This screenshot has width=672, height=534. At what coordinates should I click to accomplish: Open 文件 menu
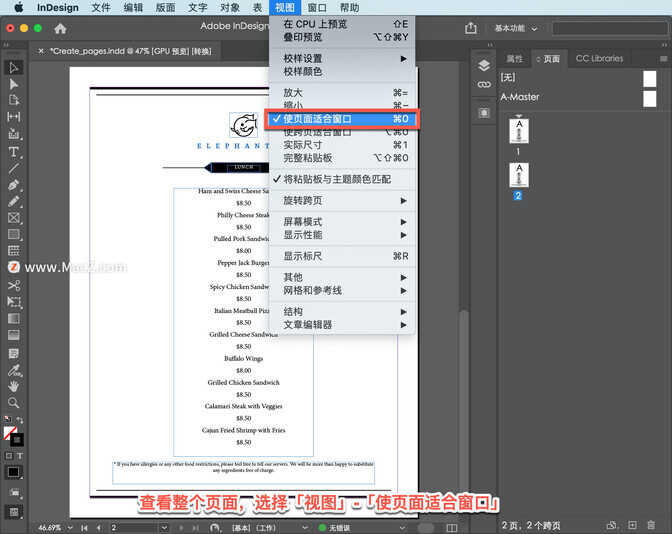point(101,8)
